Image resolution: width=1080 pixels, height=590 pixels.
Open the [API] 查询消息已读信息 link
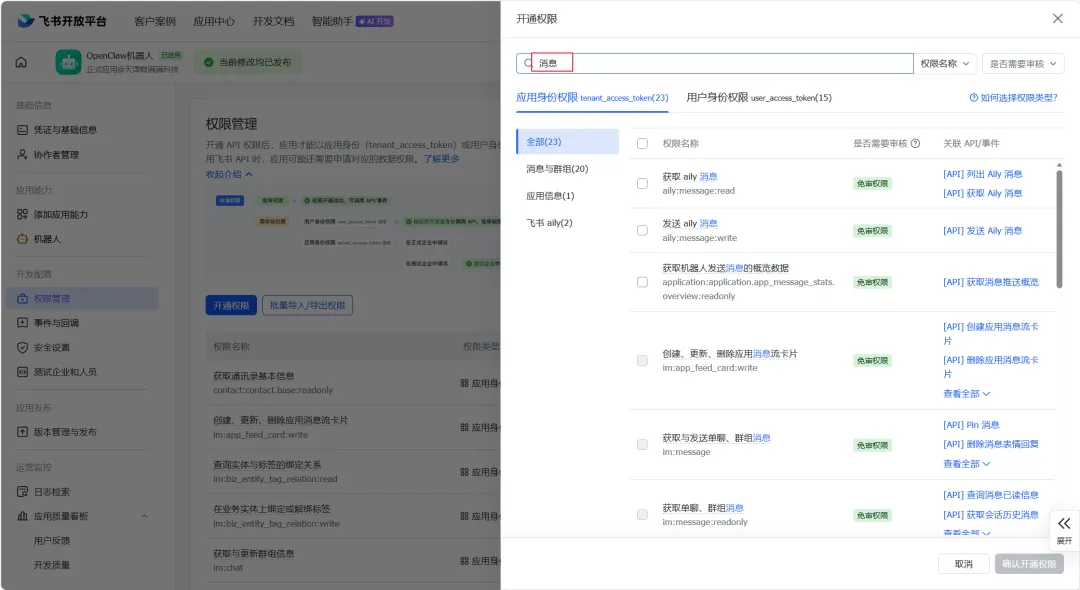click(x=990, y=495)
